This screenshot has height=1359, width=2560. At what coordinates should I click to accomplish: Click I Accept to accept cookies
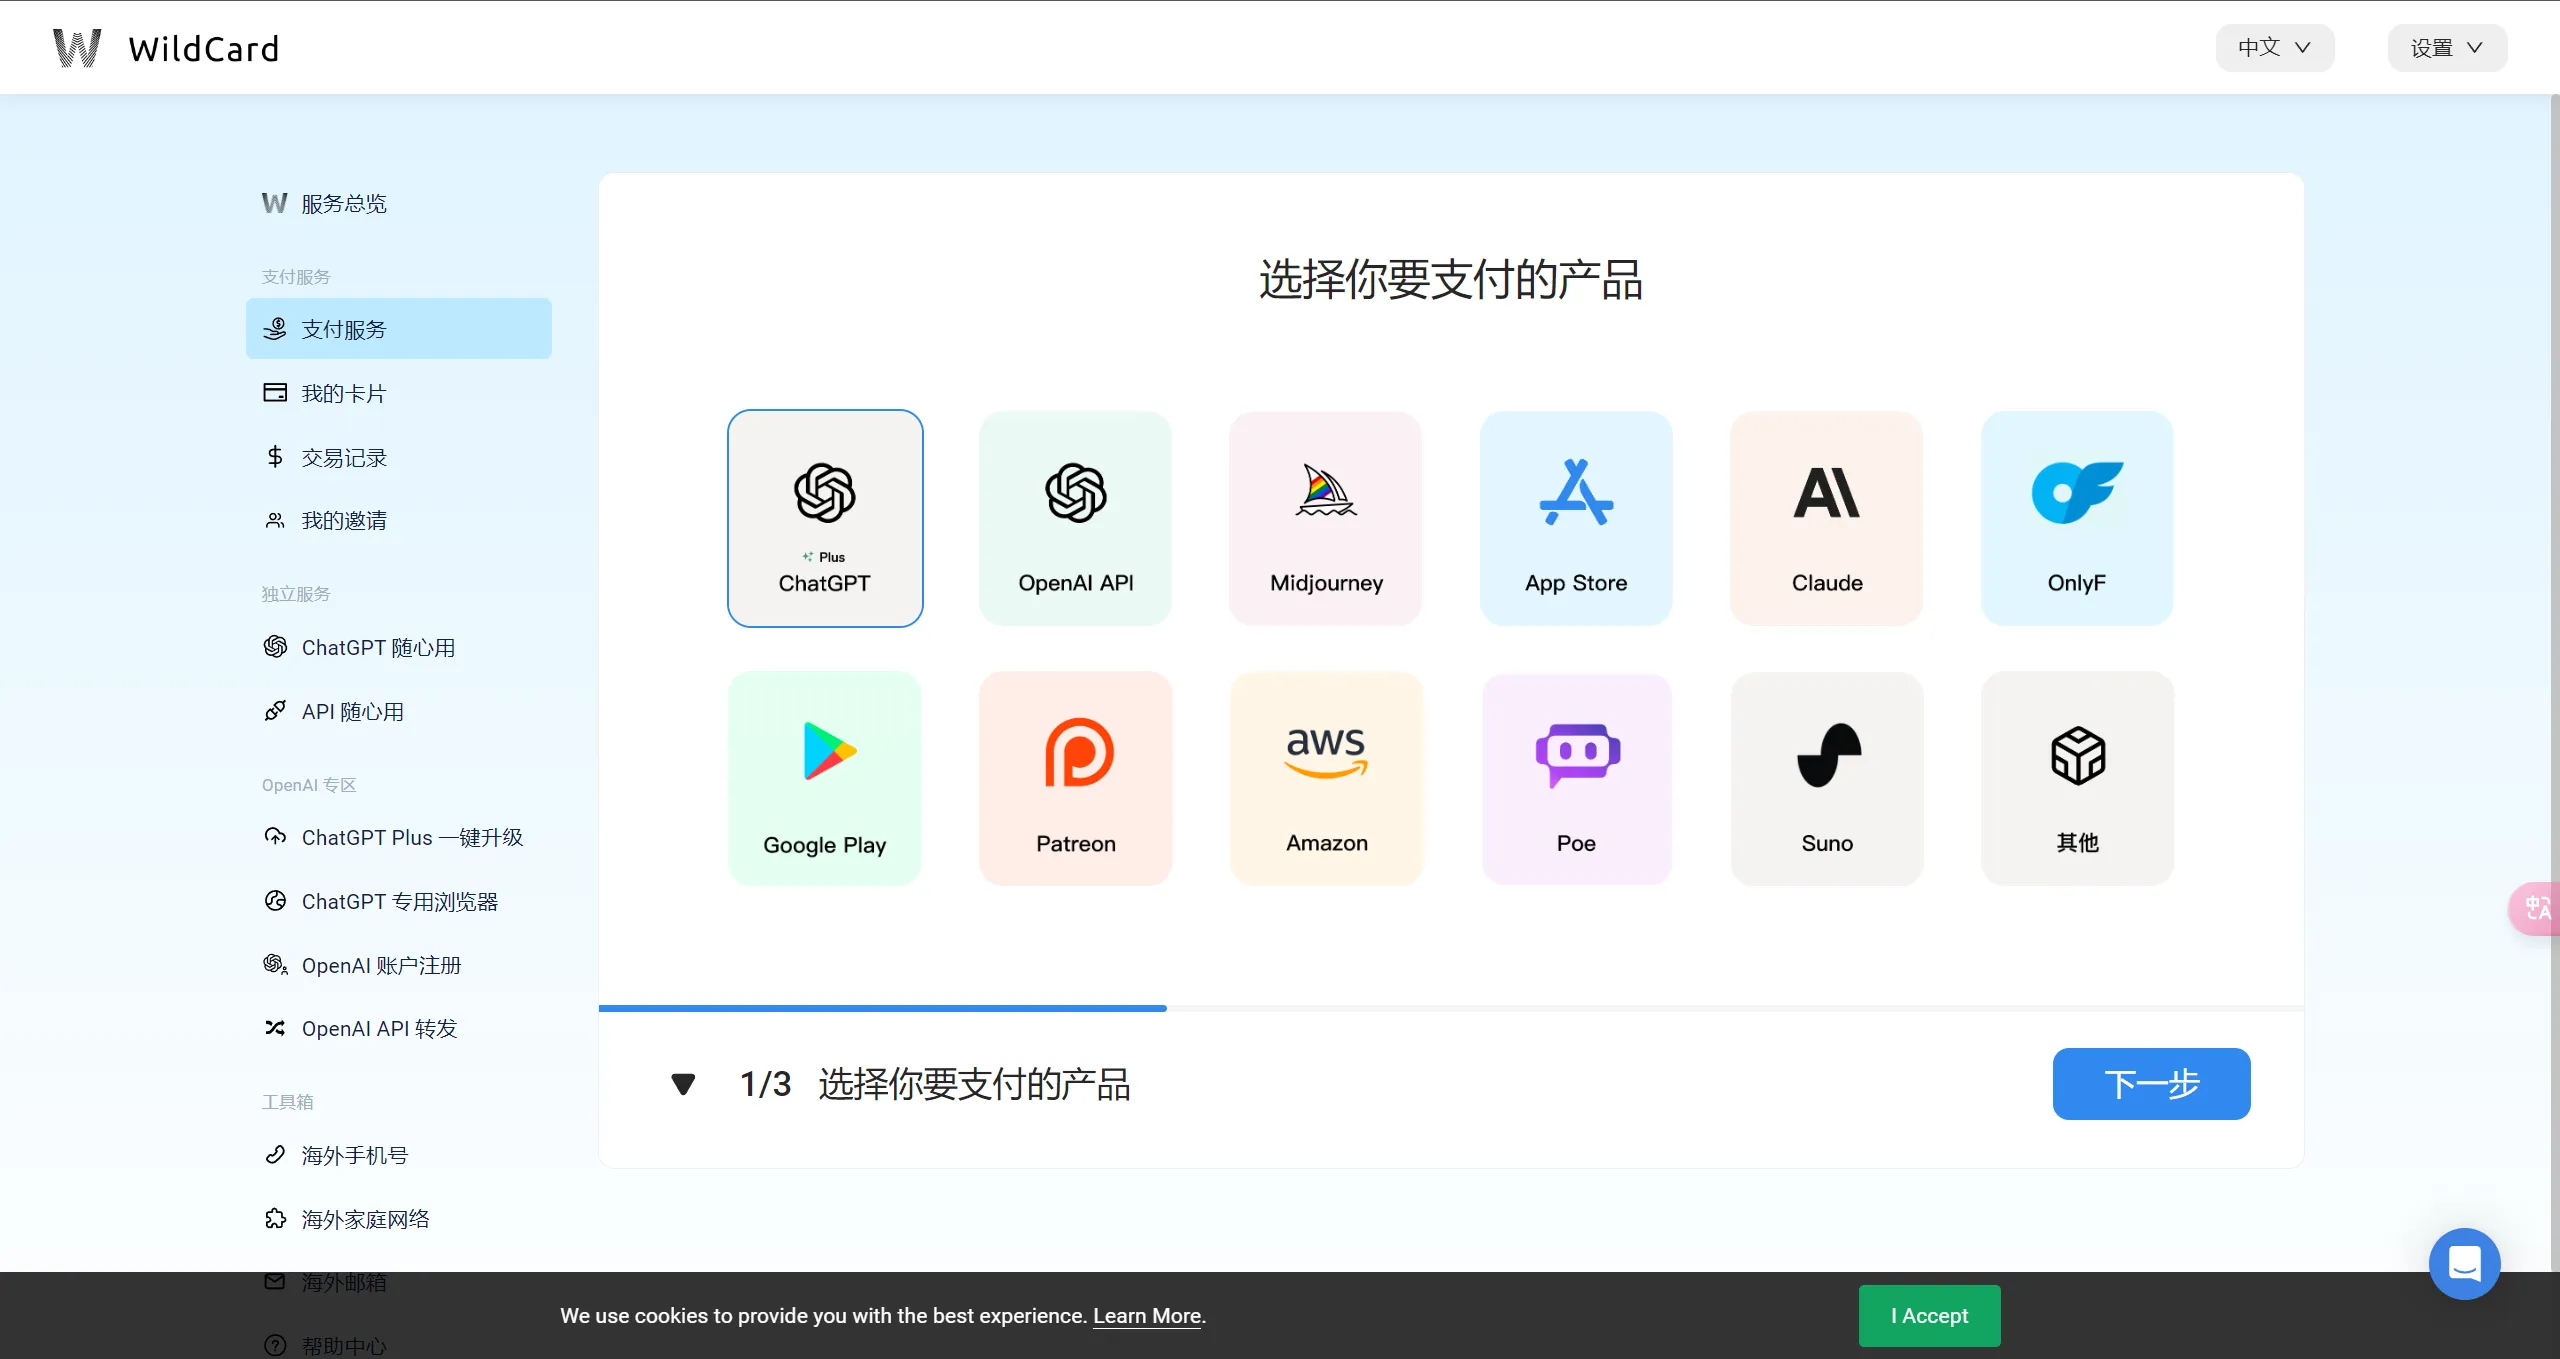(1928, 1315)
